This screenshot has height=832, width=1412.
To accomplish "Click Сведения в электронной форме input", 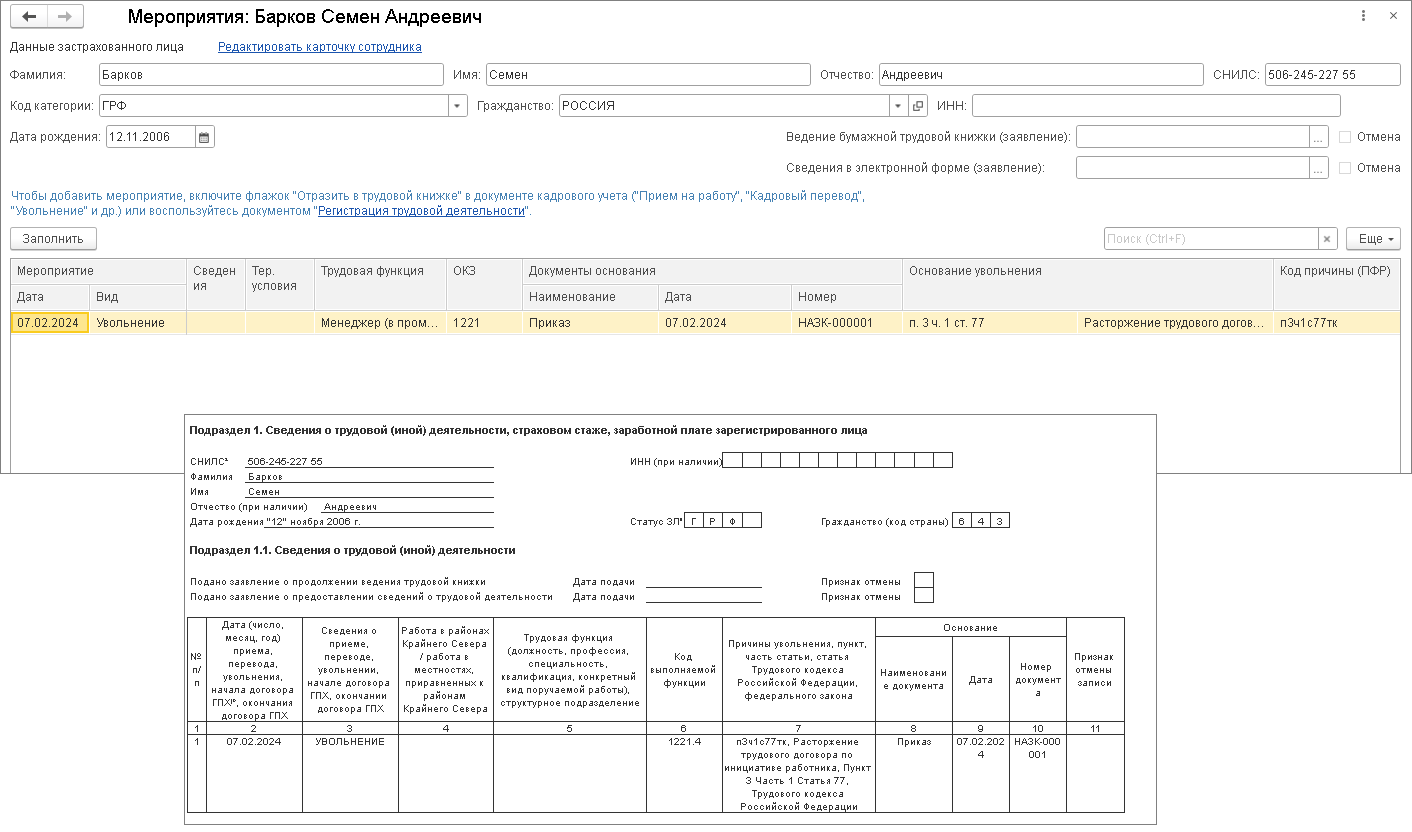I will click(x=1193, y=168).
